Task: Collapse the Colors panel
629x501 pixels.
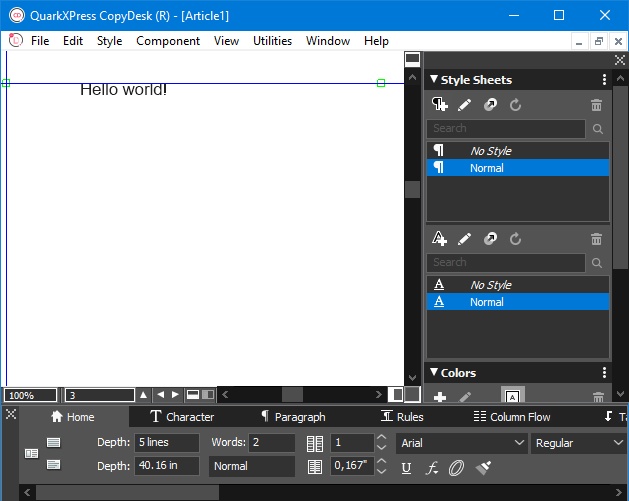Action: click(x=434, y=373)
